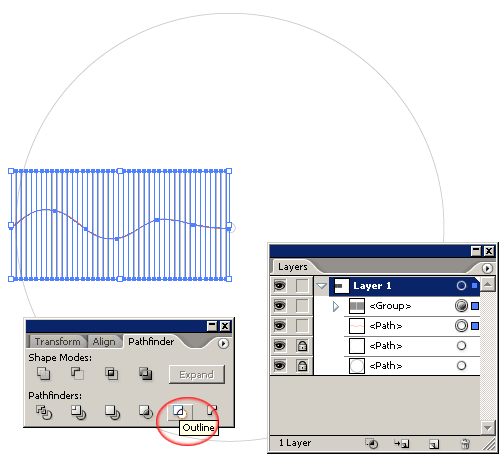Collapse Layer 1 disclosure triangle
The width and height of the screenshot is (500, 460).
tap(321, 286)
